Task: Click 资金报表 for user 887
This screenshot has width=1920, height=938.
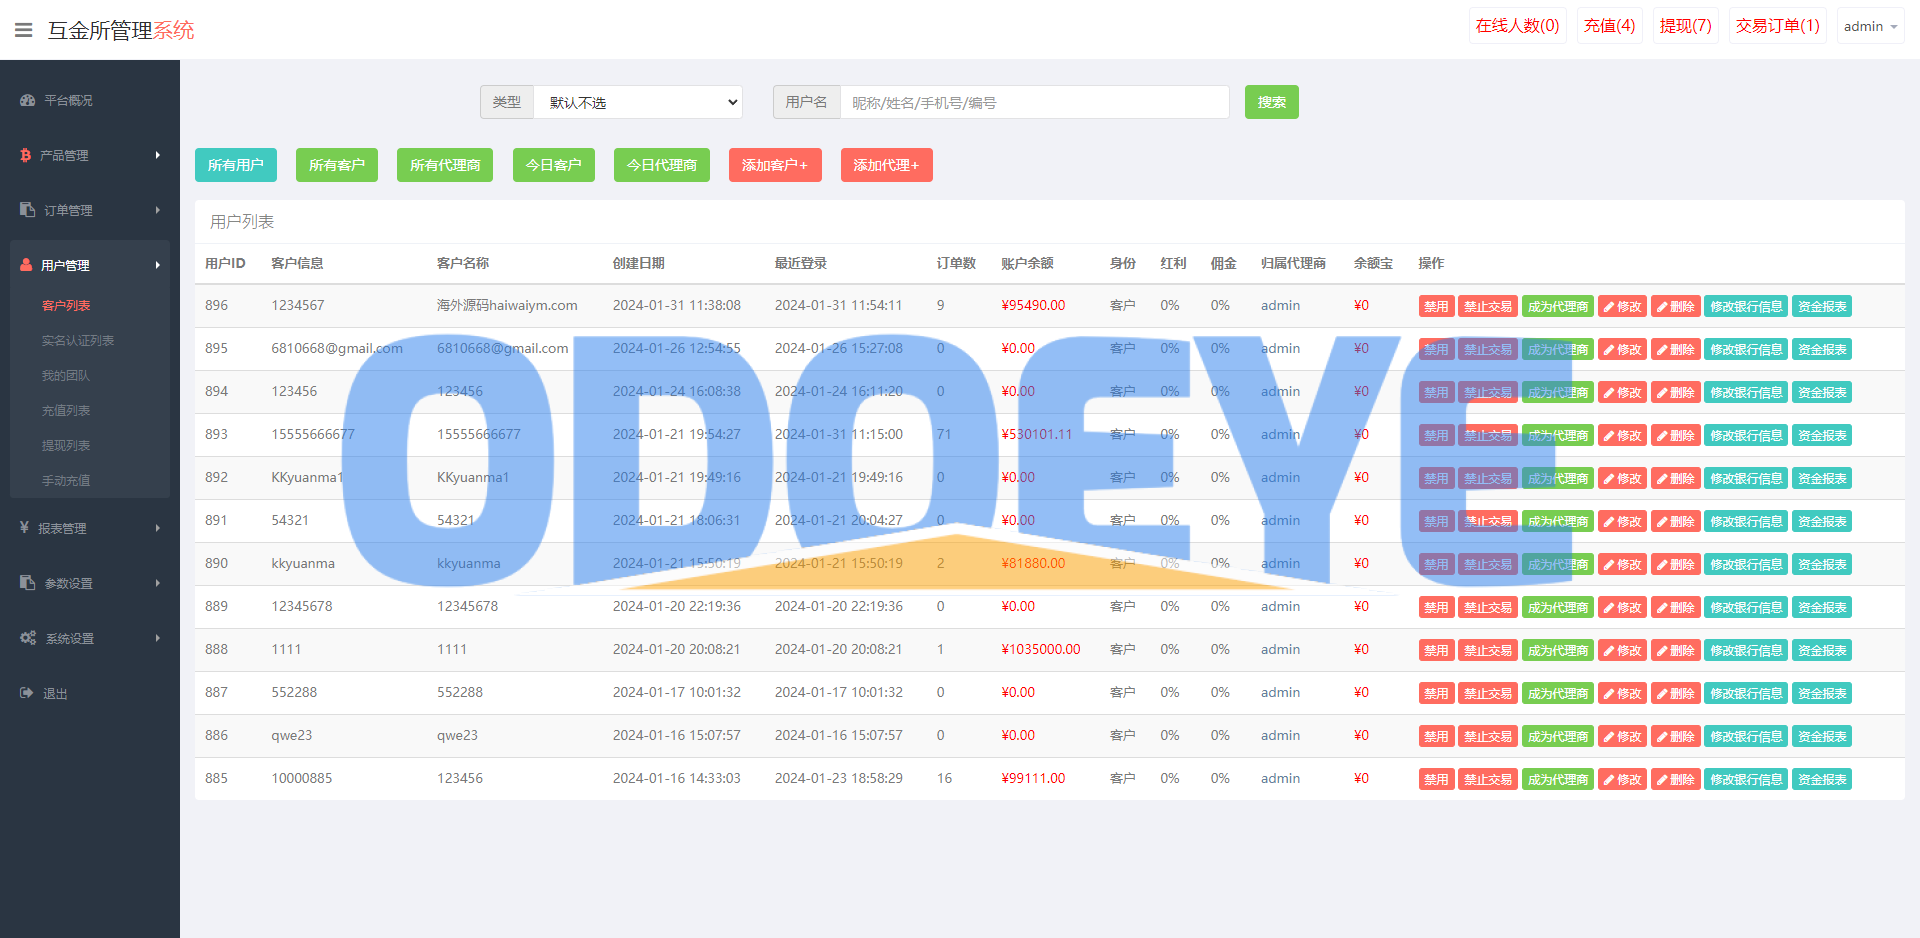Action: [1822, 693]
